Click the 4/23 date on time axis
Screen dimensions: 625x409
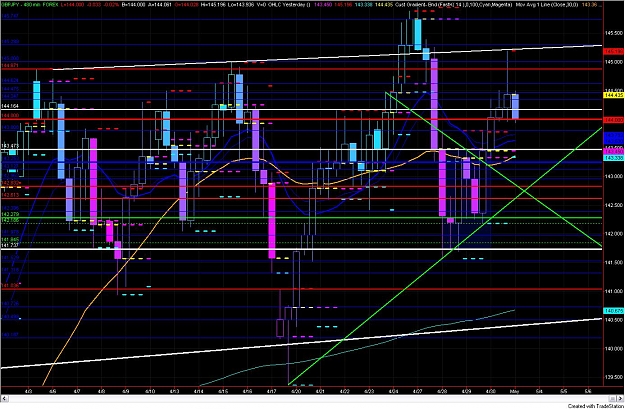[369, 391]
